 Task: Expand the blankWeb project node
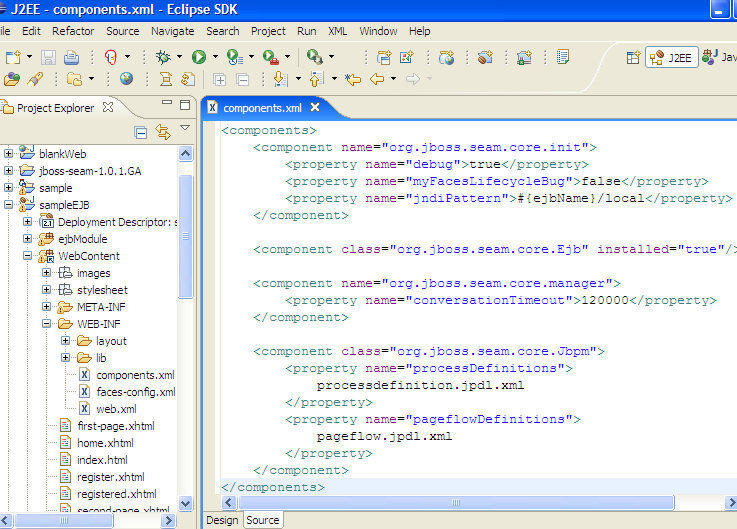pos(8,153)
